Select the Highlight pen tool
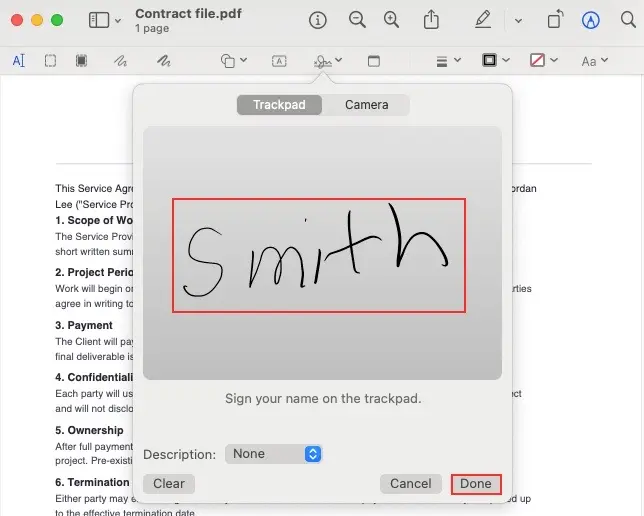This screenshot has height=516, width=644. pos(483,19)
